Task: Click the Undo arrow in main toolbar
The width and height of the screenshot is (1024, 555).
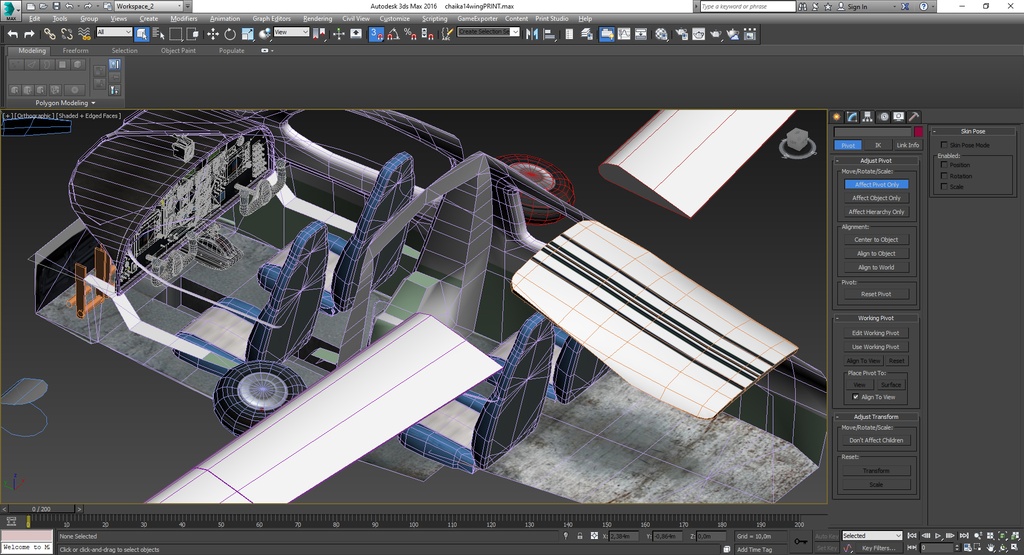Action: tap(12, 34)
